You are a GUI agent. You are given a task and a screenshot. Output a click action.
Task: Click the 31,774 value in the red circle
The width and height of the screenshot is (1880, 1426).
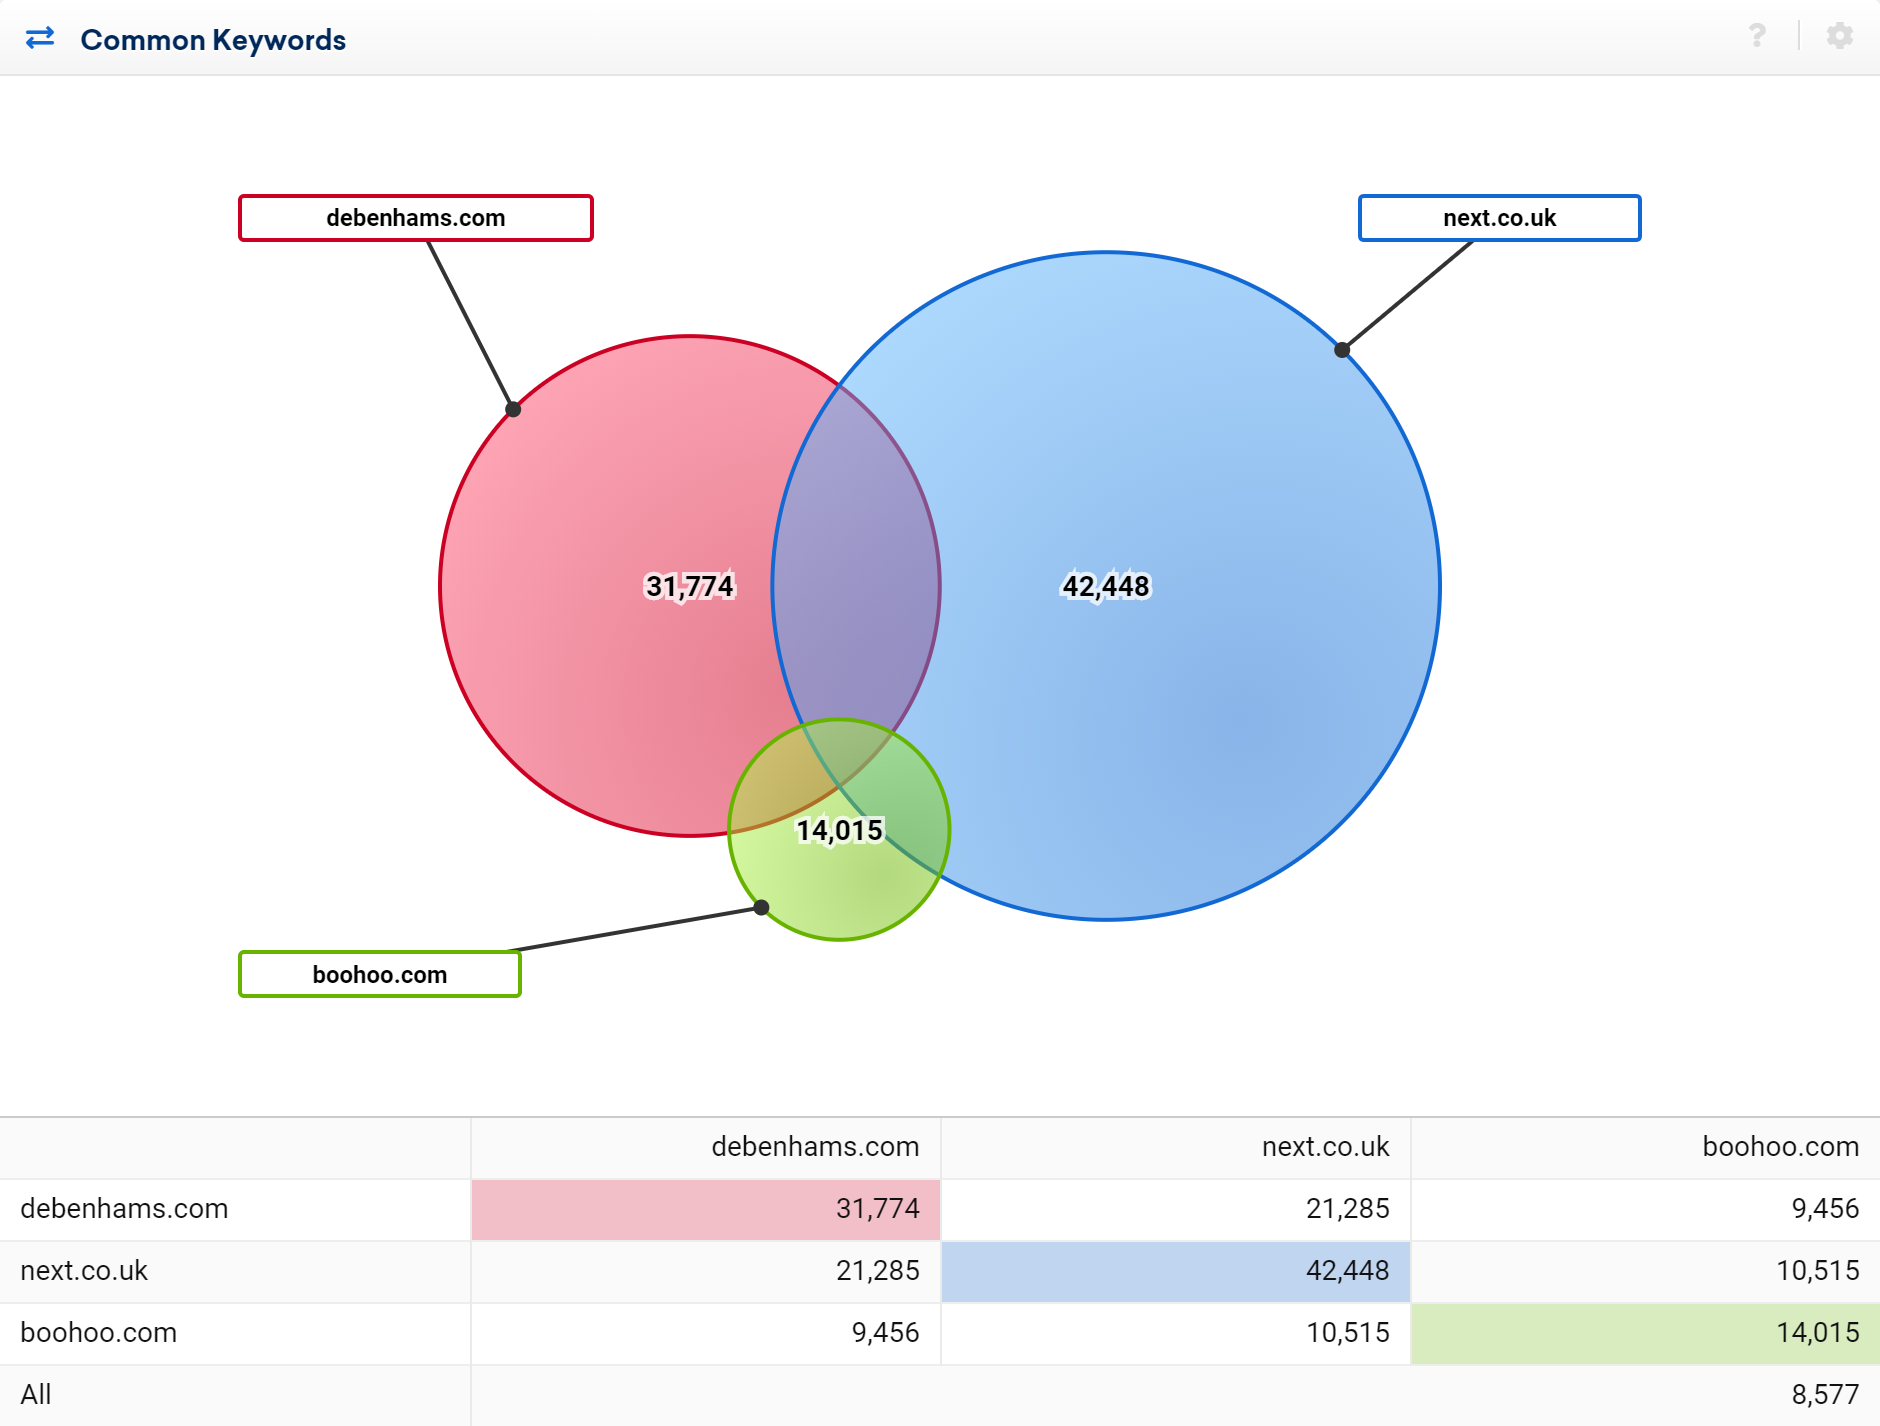(x=690, y=586)
